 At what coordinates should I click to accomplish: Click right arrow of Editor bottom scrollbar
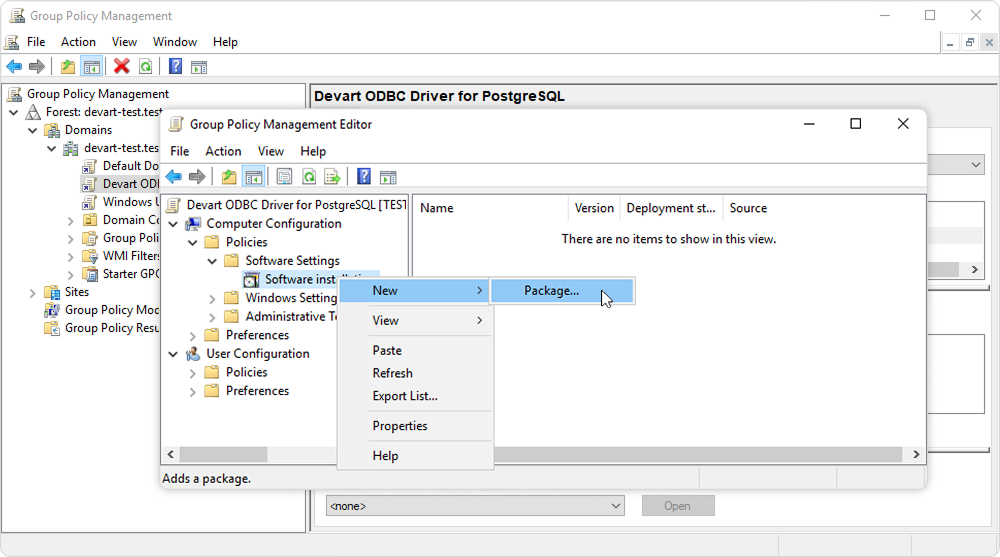point(916,454)
